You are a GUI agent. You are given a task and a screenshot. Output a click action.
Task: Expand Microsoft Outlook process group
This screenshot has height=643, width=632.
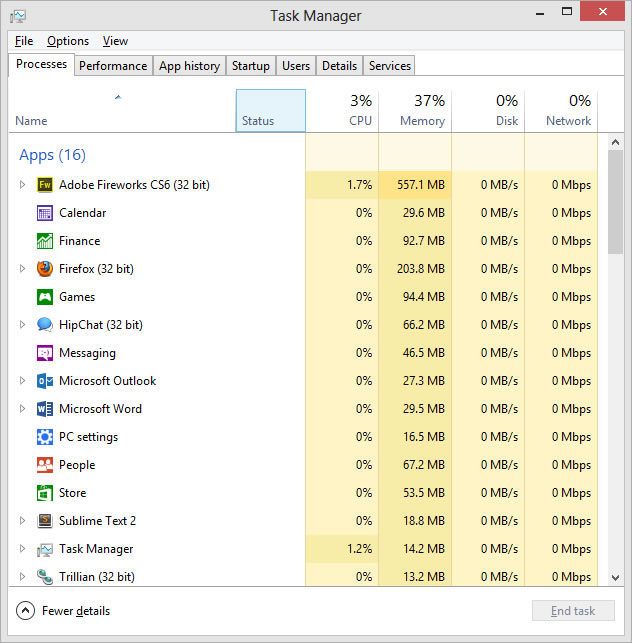coord(23,381)
